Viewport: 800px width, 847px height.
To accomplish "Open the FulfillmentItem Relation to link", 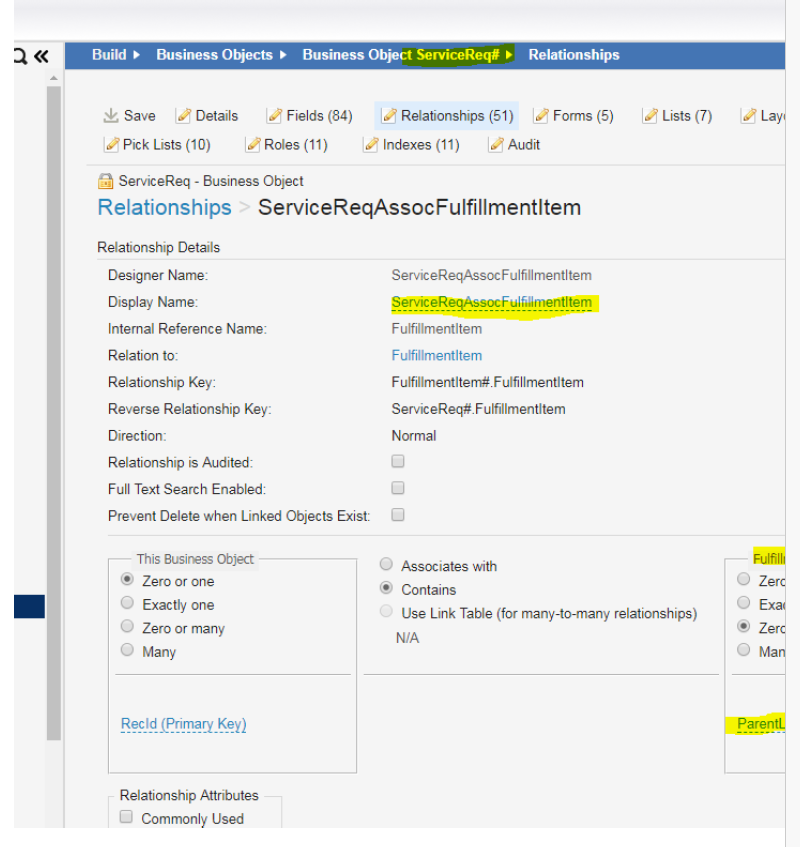I will (436, 355).
